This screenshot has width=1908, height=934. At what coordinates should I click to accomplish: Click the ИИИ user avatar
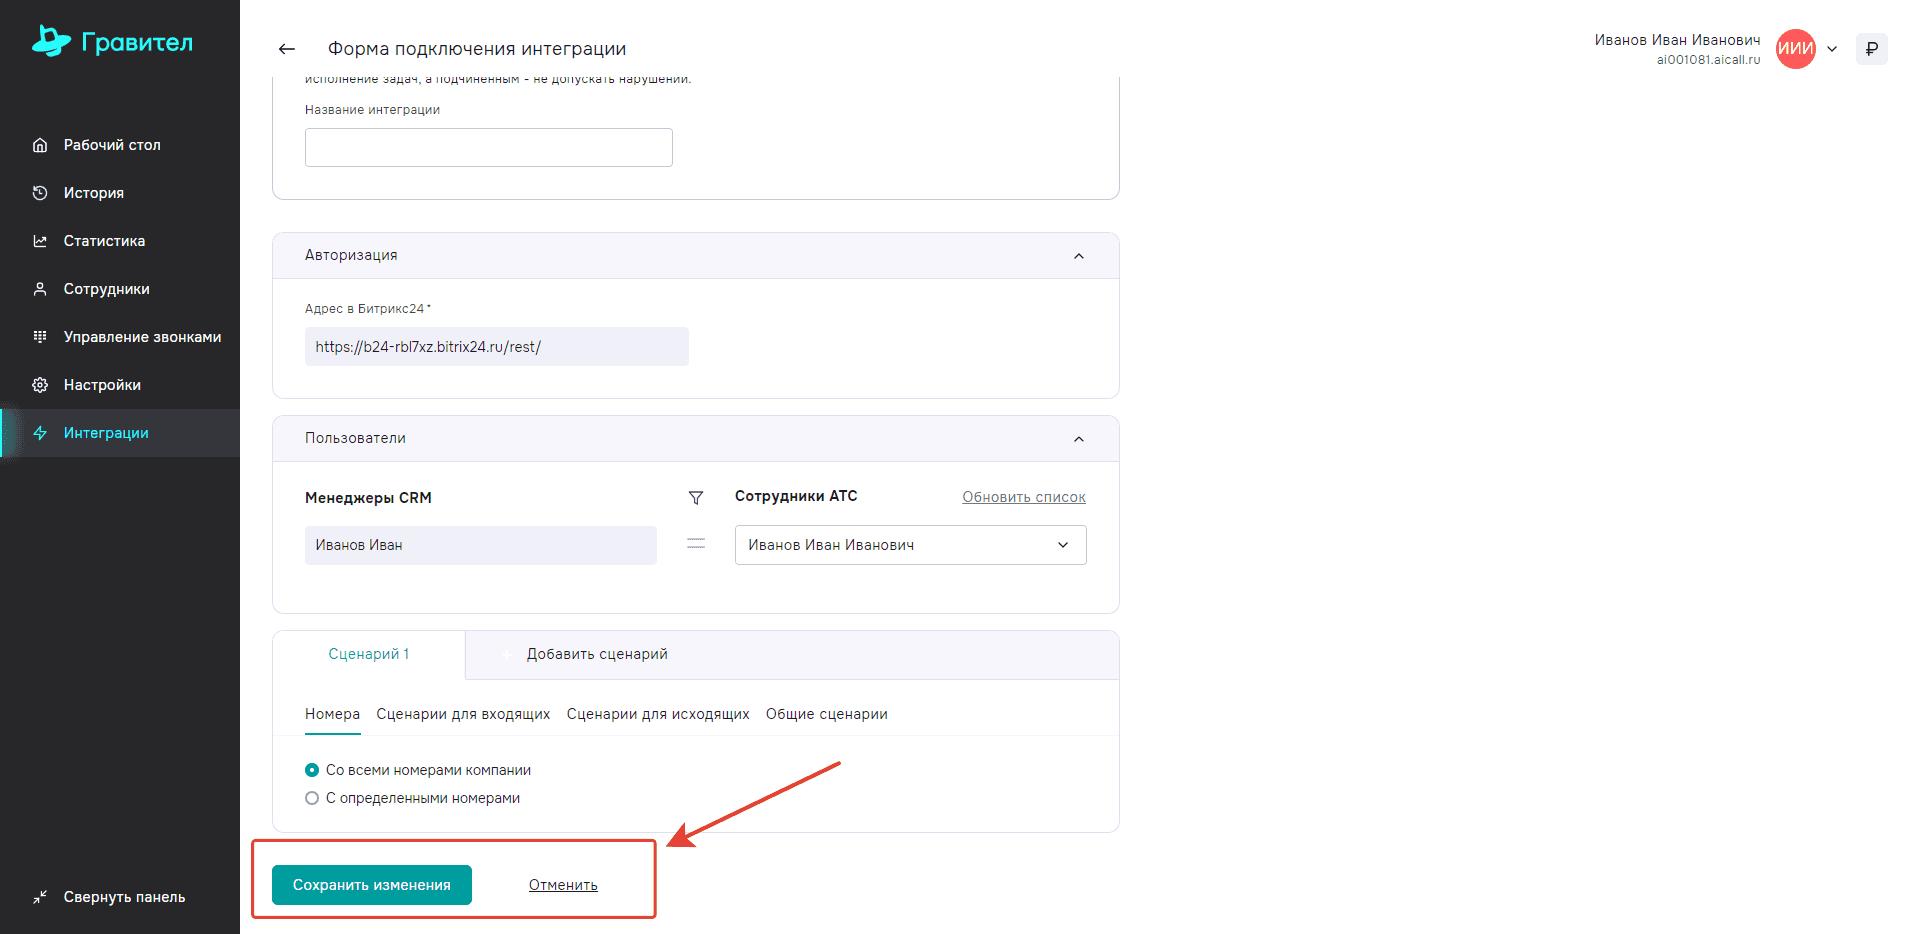pyautogui.click(x=1795, y=49)
